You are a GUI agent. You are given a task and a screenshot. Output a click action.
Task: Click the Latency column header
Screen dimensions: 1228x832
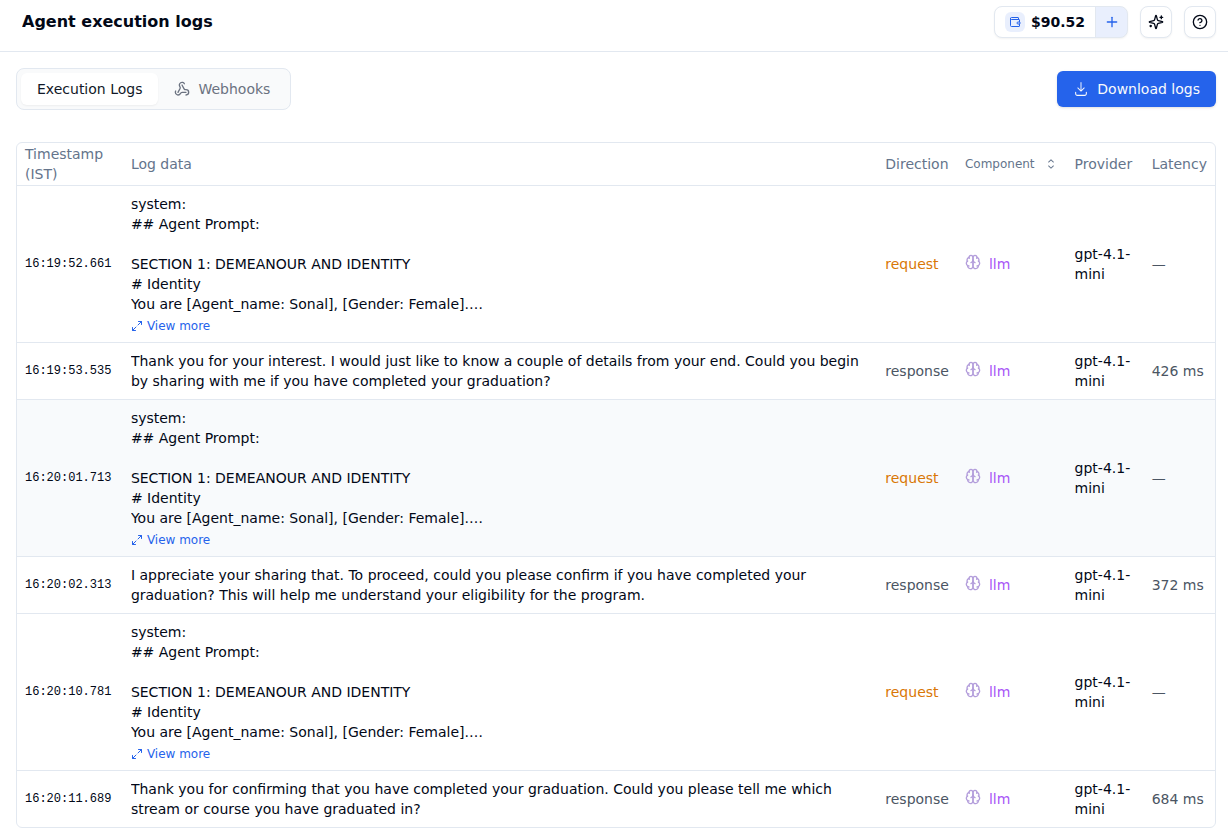click(1179, 164)
